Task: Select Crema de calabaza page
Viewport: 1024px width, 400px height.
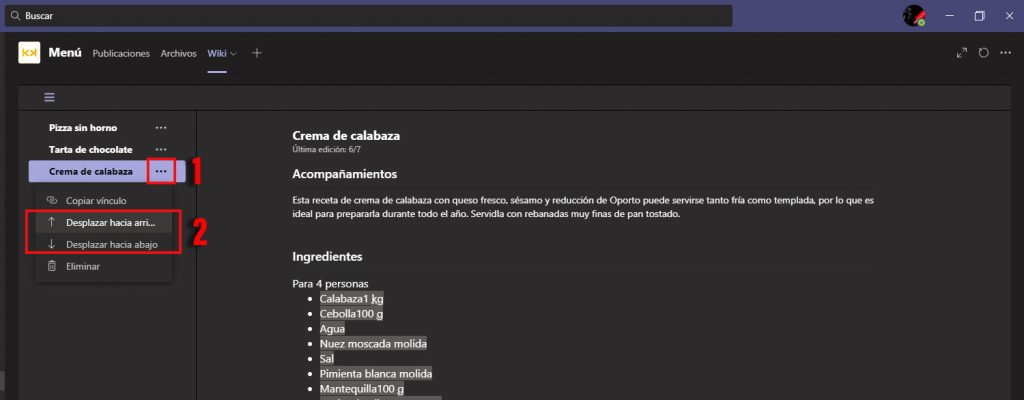Action: (91, 171)
